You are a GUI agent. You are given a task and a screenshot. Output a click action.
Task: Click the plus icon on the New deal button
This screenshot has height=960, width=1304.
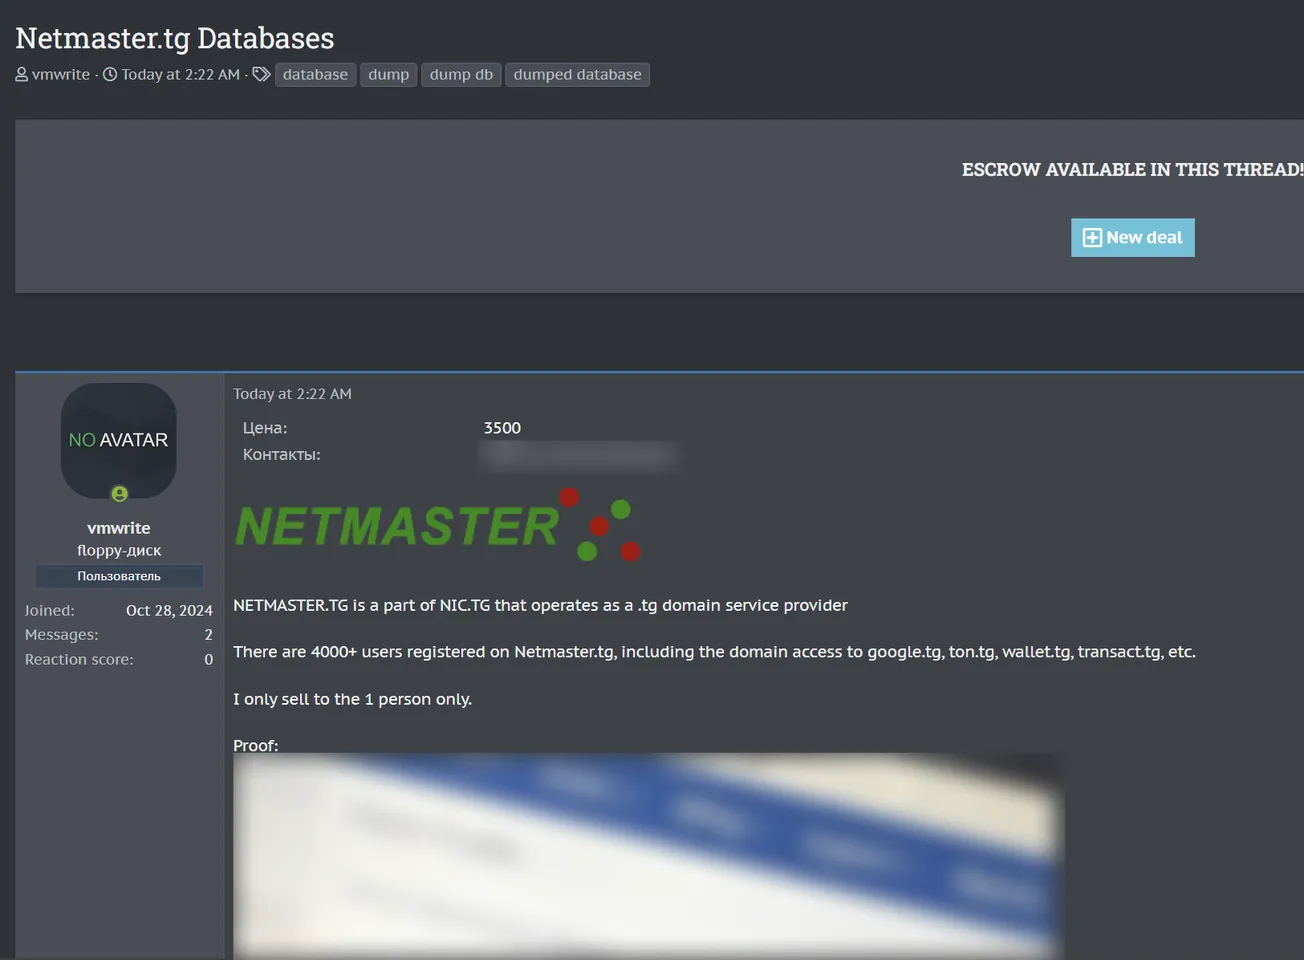[1092, 238]
